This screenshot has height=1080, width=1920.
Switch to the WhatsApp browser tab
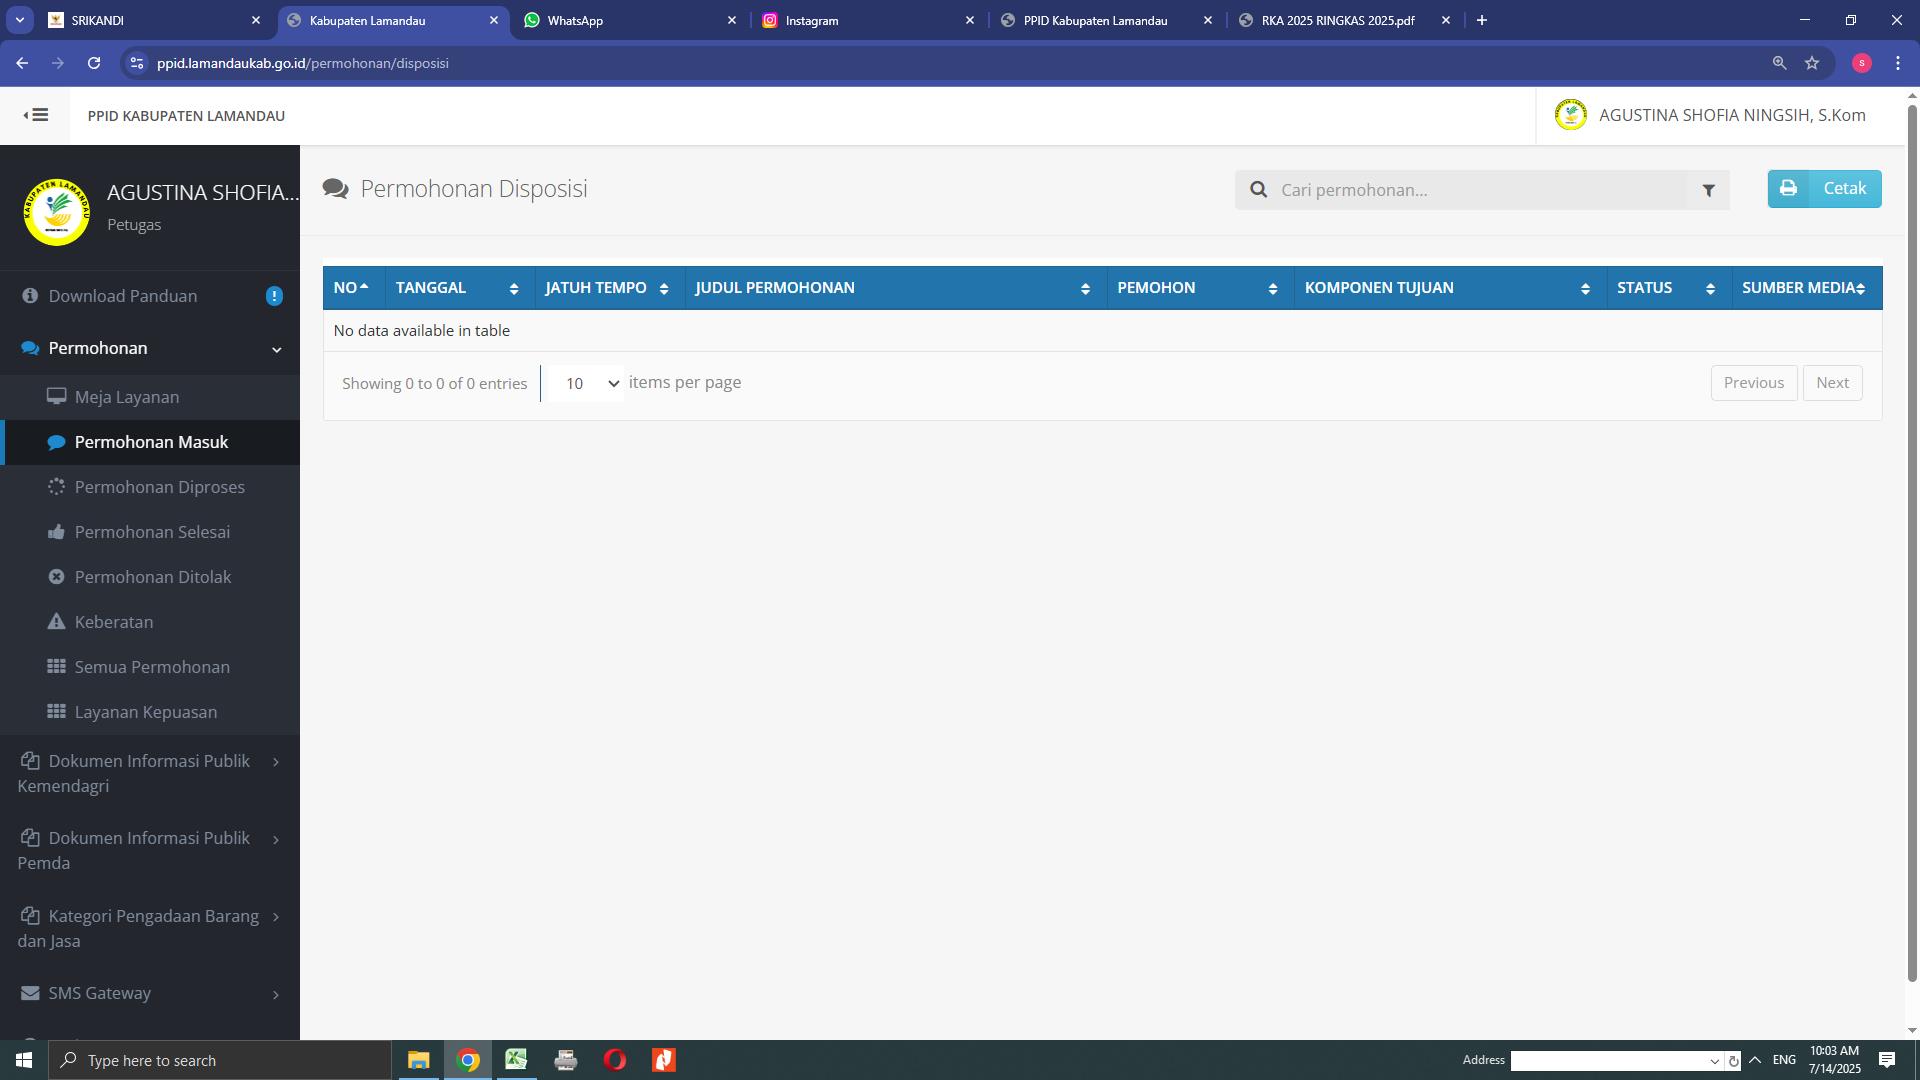pyautogui.click(x=630, y=20)
